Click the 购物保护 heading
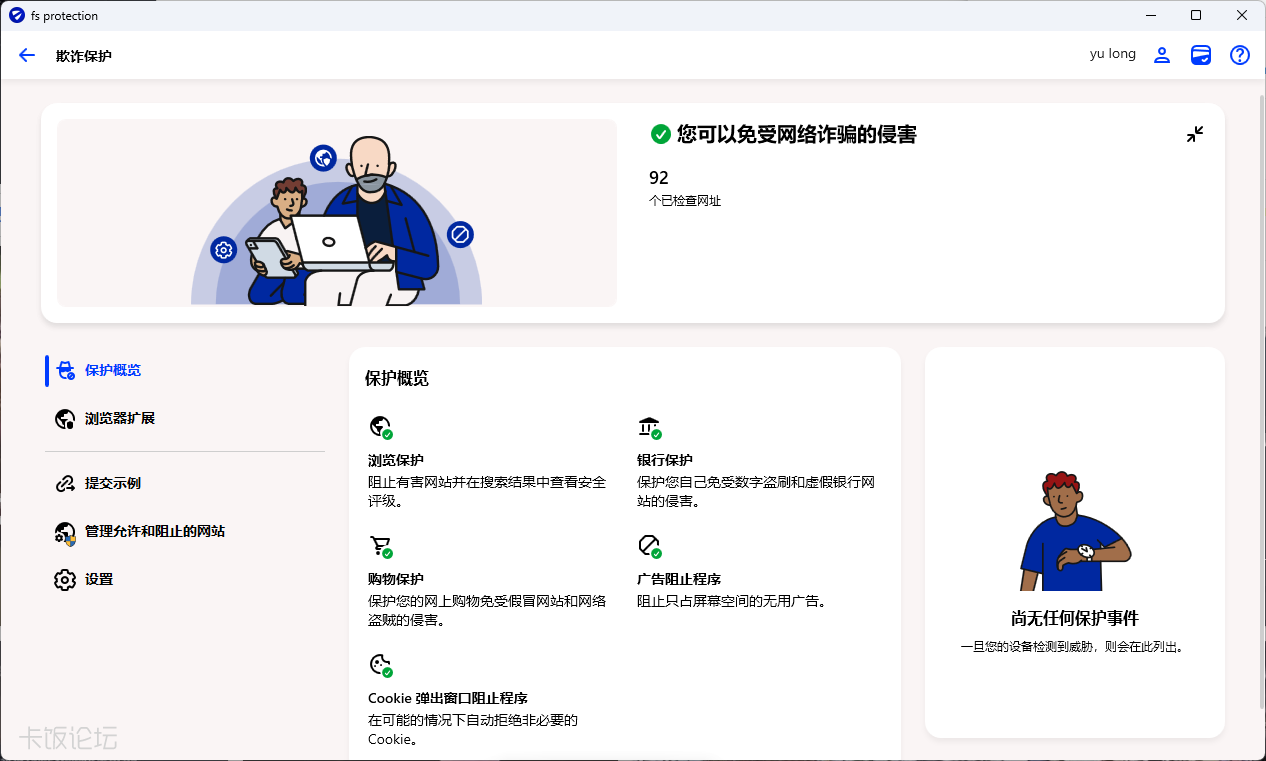This screenshot has width=1266, height=761. coord(396,579)
